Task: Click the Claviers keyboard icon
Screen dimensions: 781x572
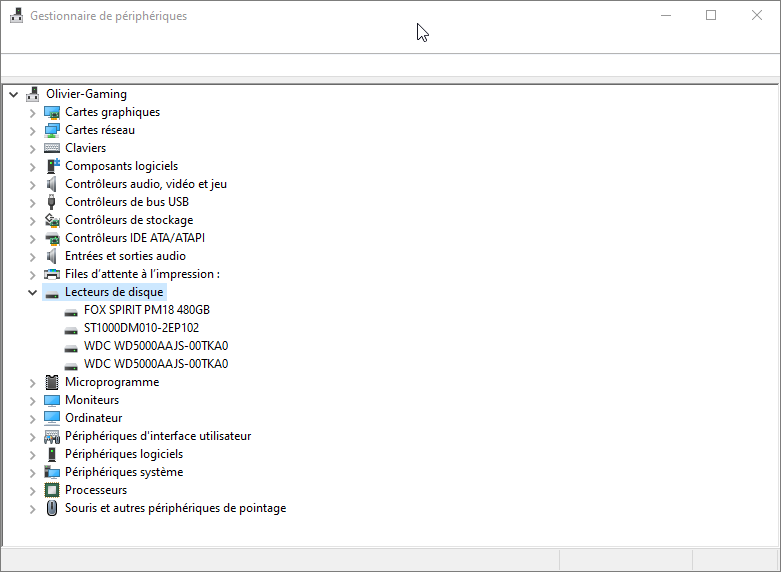Action: click(x=52, y=148)
